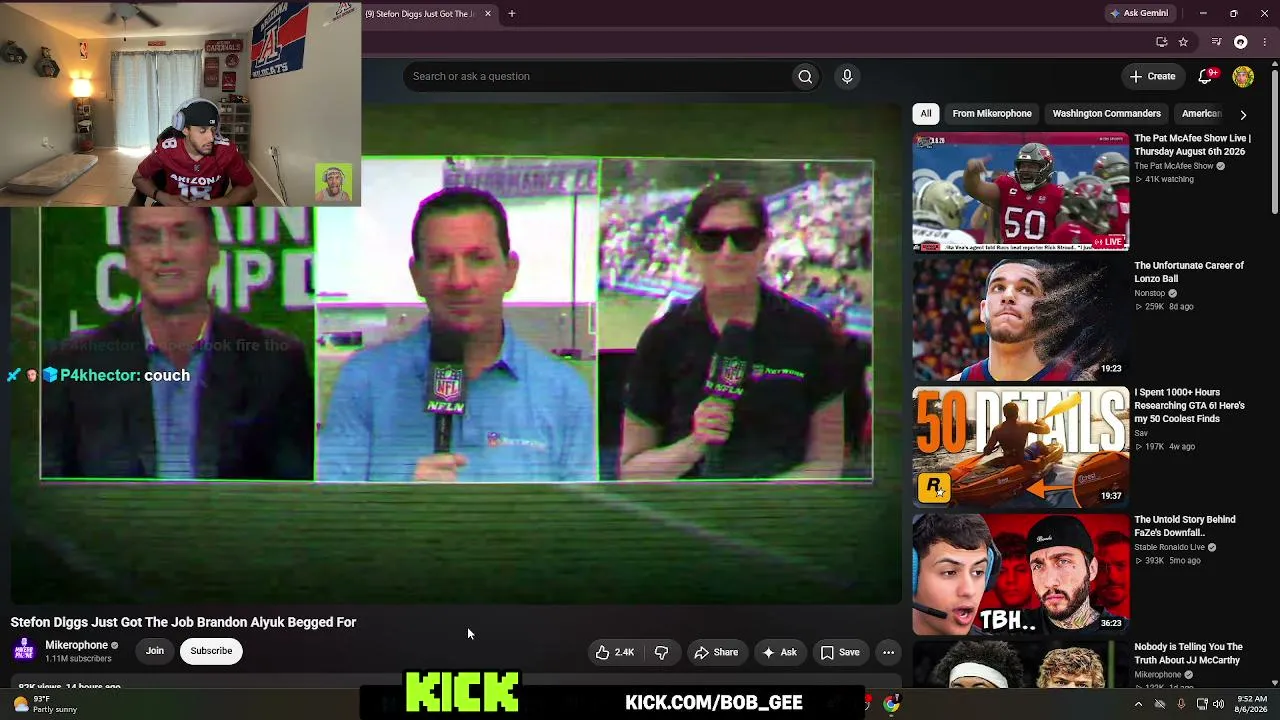Click the Mikerophone channel name

pyautogui.click(x=76, y=645)
